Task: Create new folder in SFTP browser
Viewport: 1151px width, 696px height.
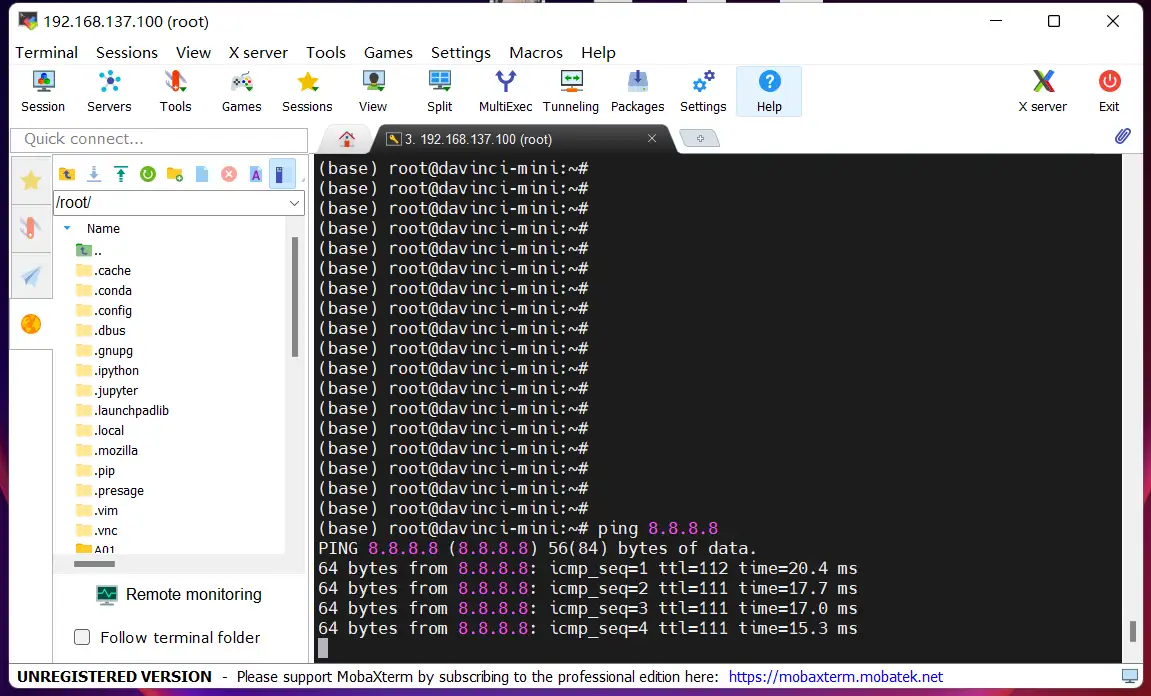Action: pos(175,174)
